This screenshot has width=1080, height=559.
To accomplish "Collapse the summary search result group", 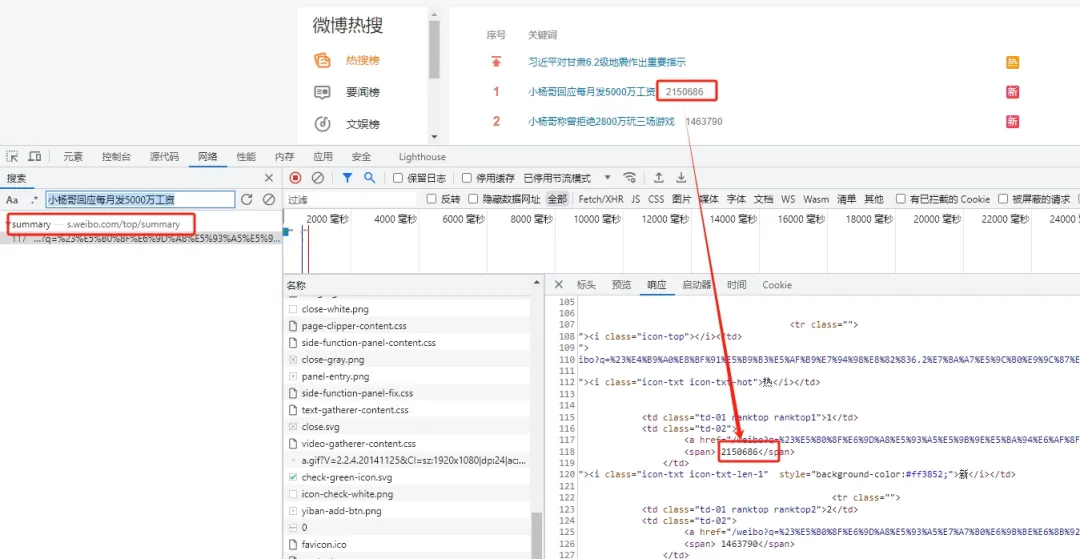I will tap(8, 224).
